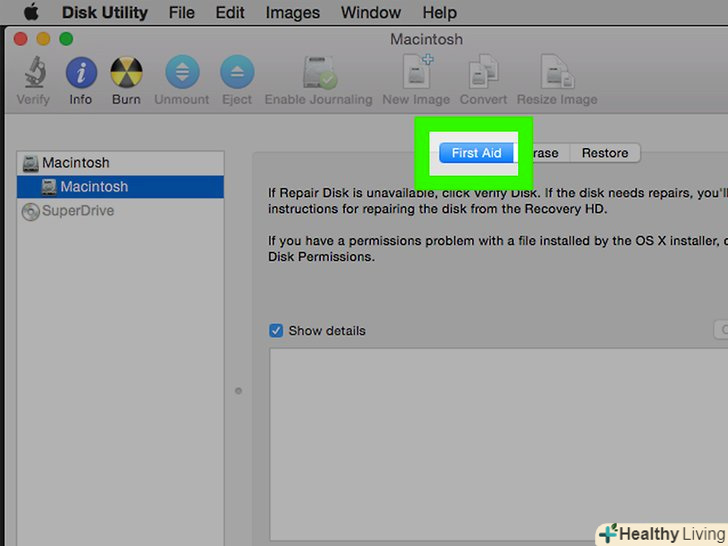Viewport: 728px width, 546px height.
Task: Click the red close window button
Action: click(20, 39)
